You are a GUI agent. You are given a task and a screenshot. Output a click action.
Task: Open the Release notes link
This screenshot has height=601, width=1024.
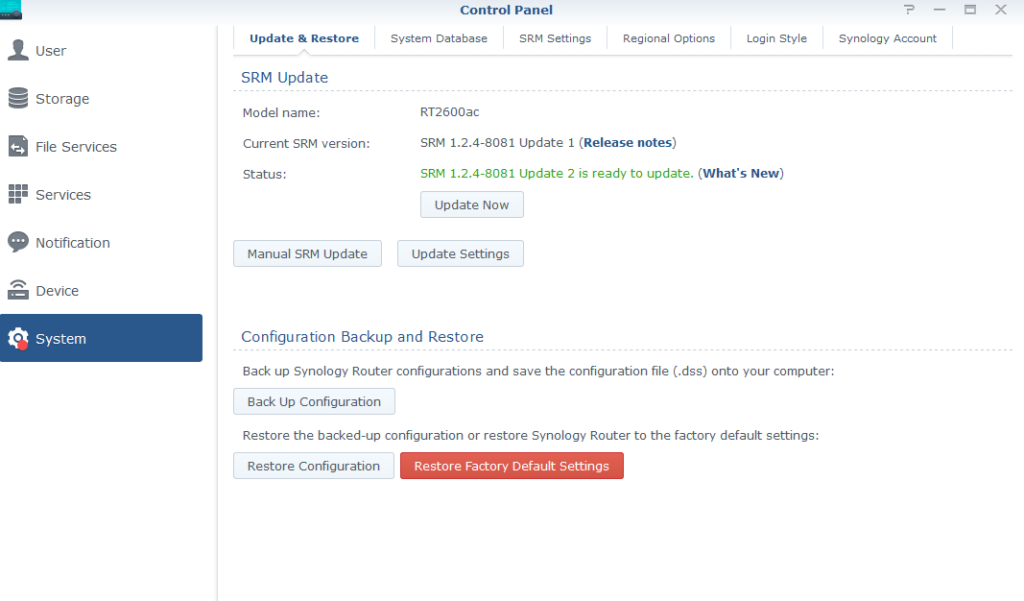point(628,143)
